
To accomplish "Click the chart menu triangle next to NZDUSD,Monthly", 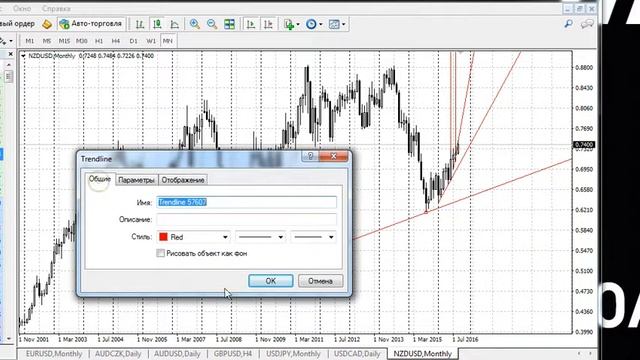I will click(23, 56).
